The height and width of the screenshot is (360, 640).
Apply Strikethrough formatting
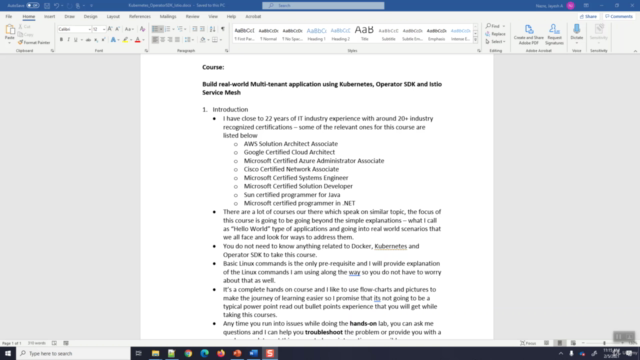[88, 40]
